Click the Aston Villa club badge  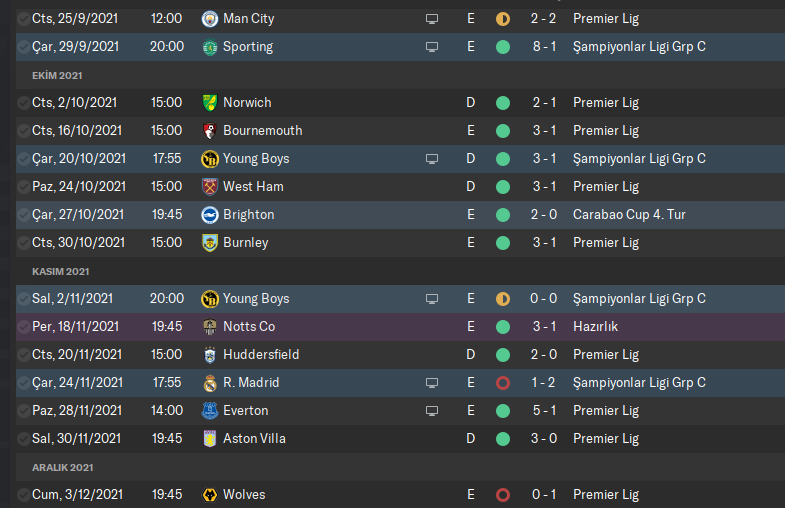coord(209,439)
